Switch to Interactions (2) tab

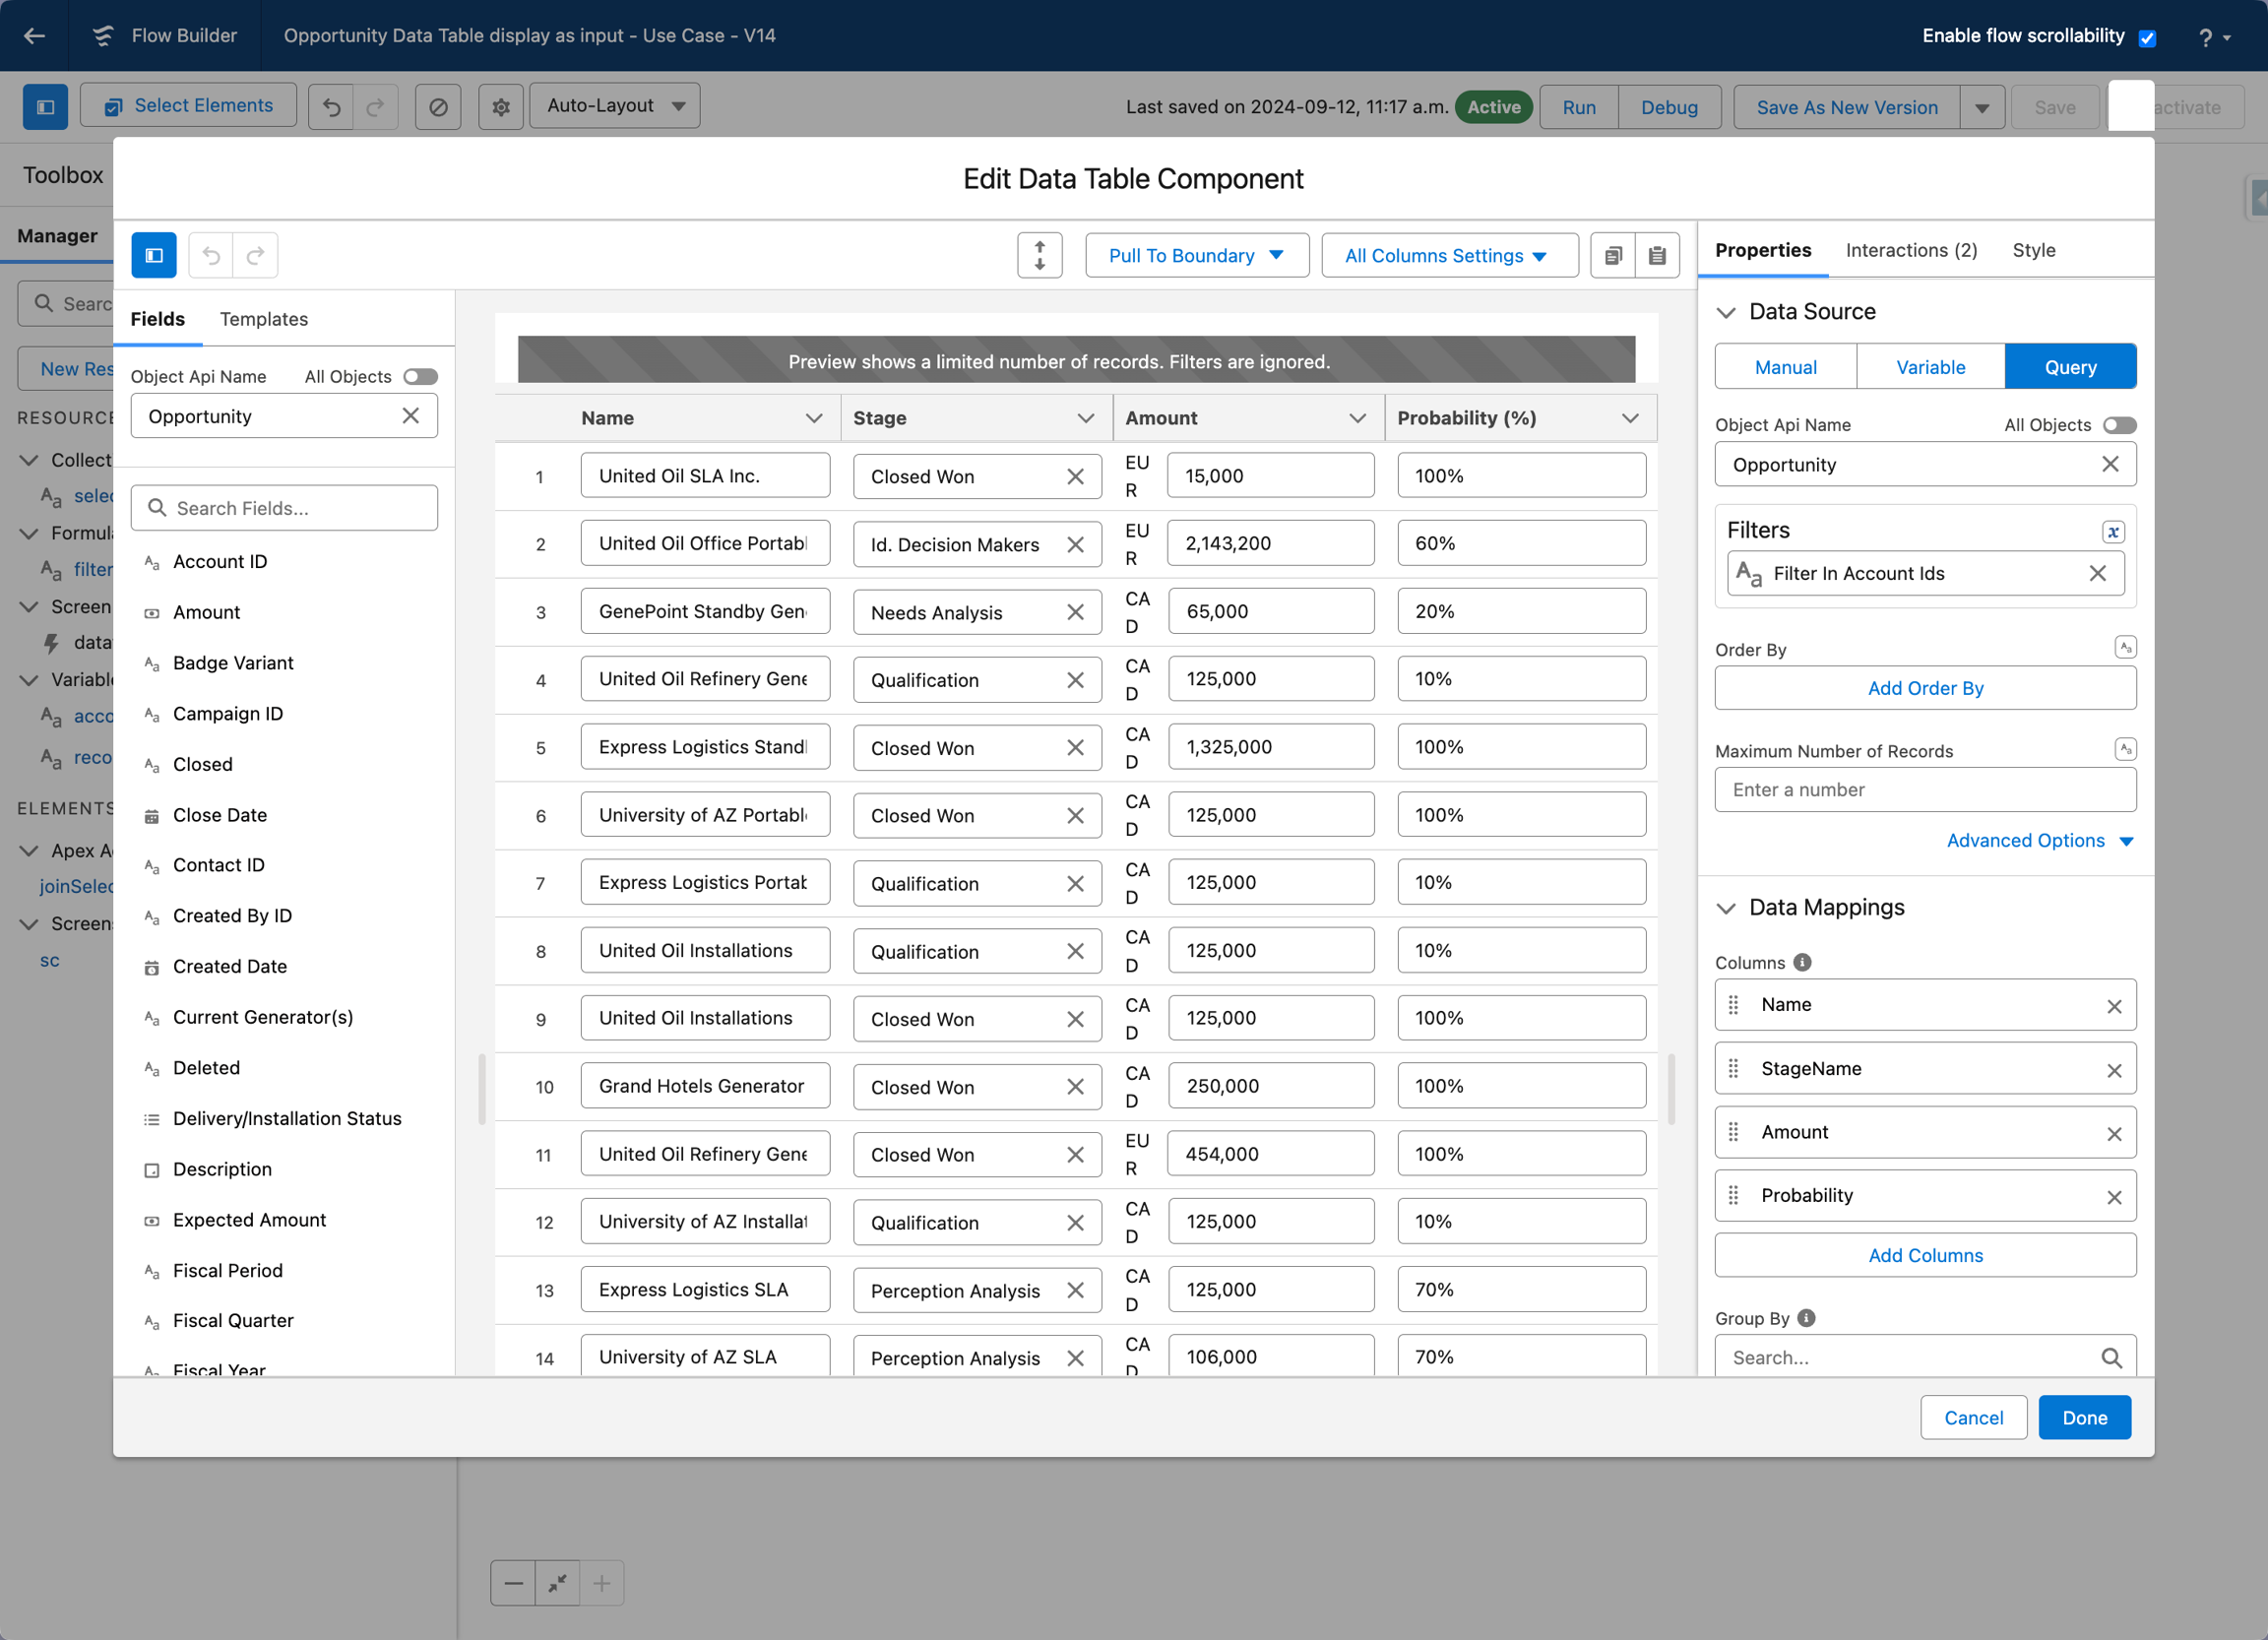[1910, 251]
